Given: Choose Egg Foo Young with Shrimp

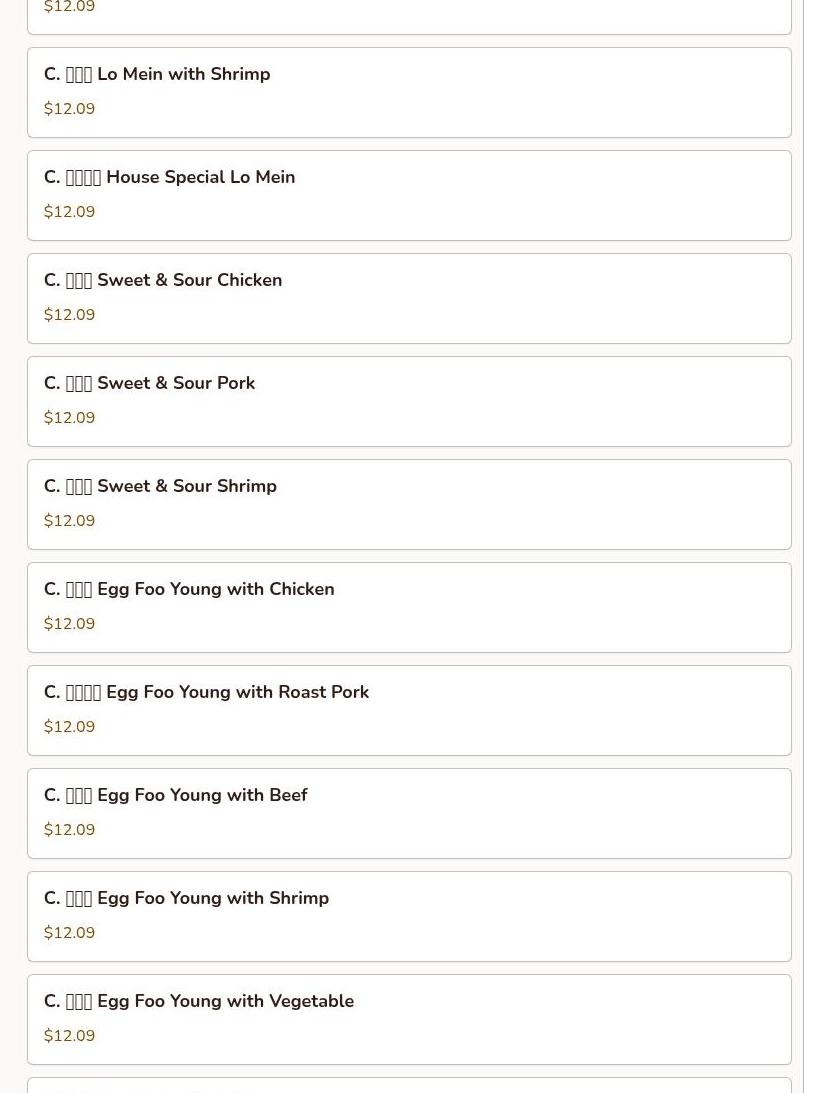Looking at the screenshot, I should coord(186,899).
